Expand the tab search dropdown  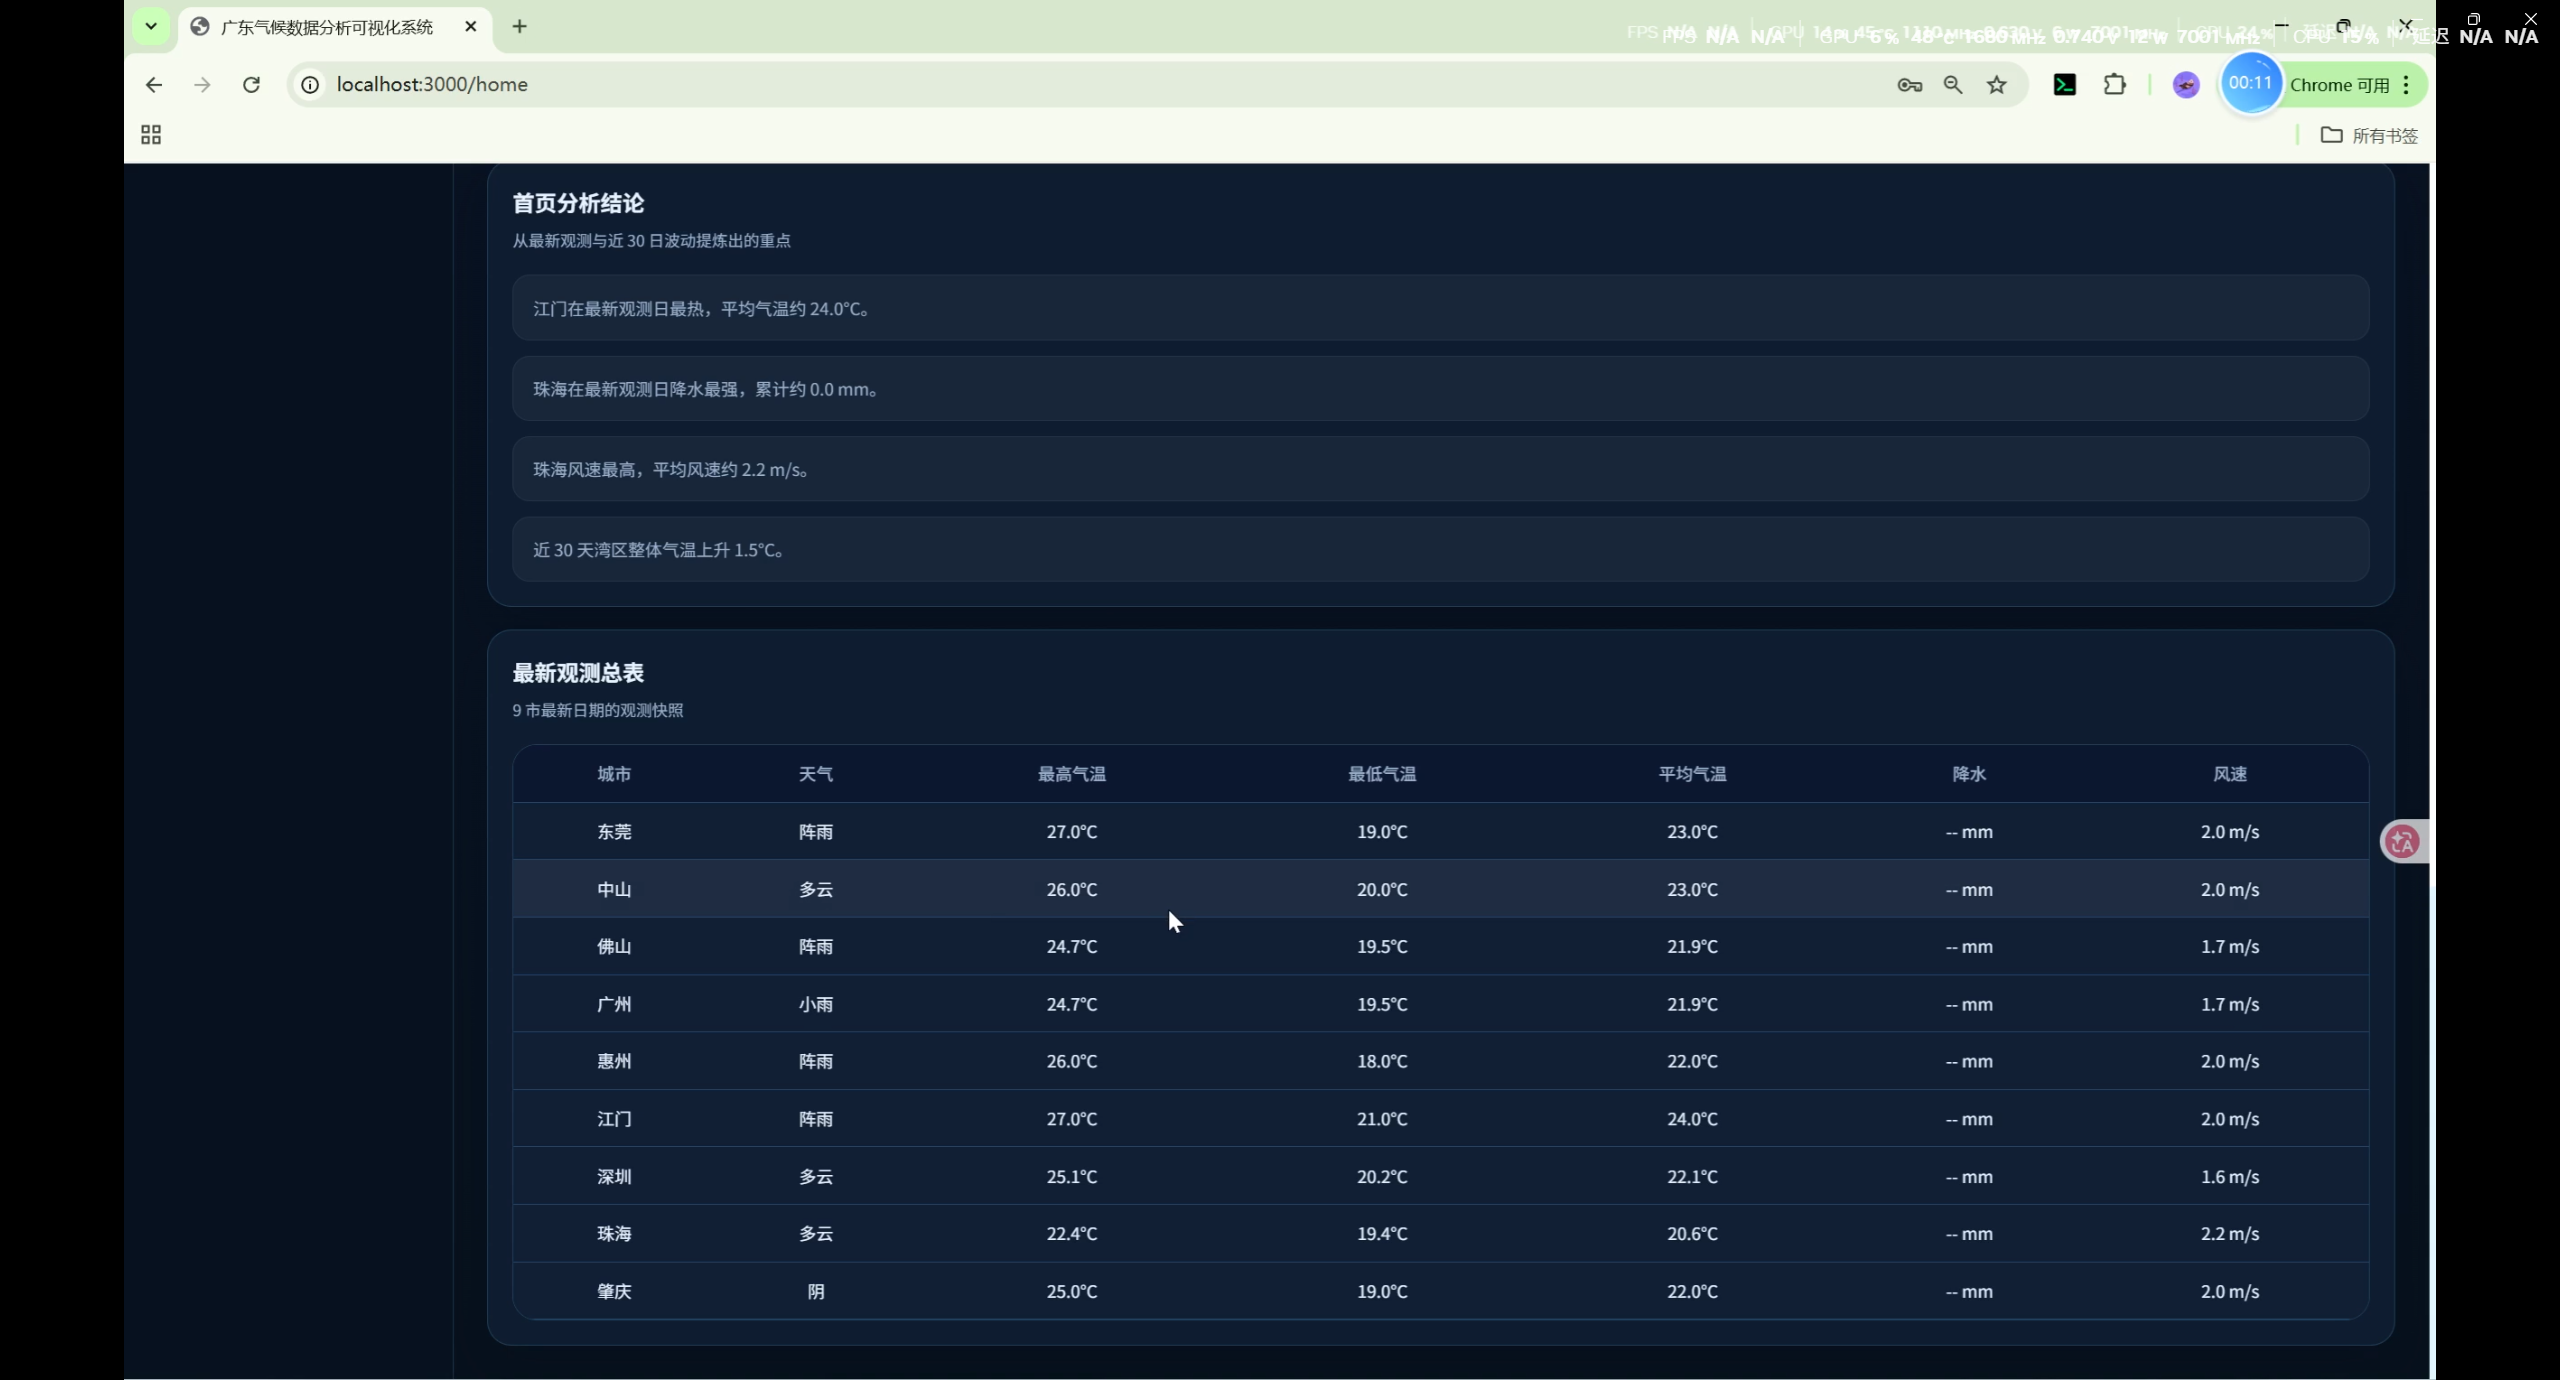[151, 26]
